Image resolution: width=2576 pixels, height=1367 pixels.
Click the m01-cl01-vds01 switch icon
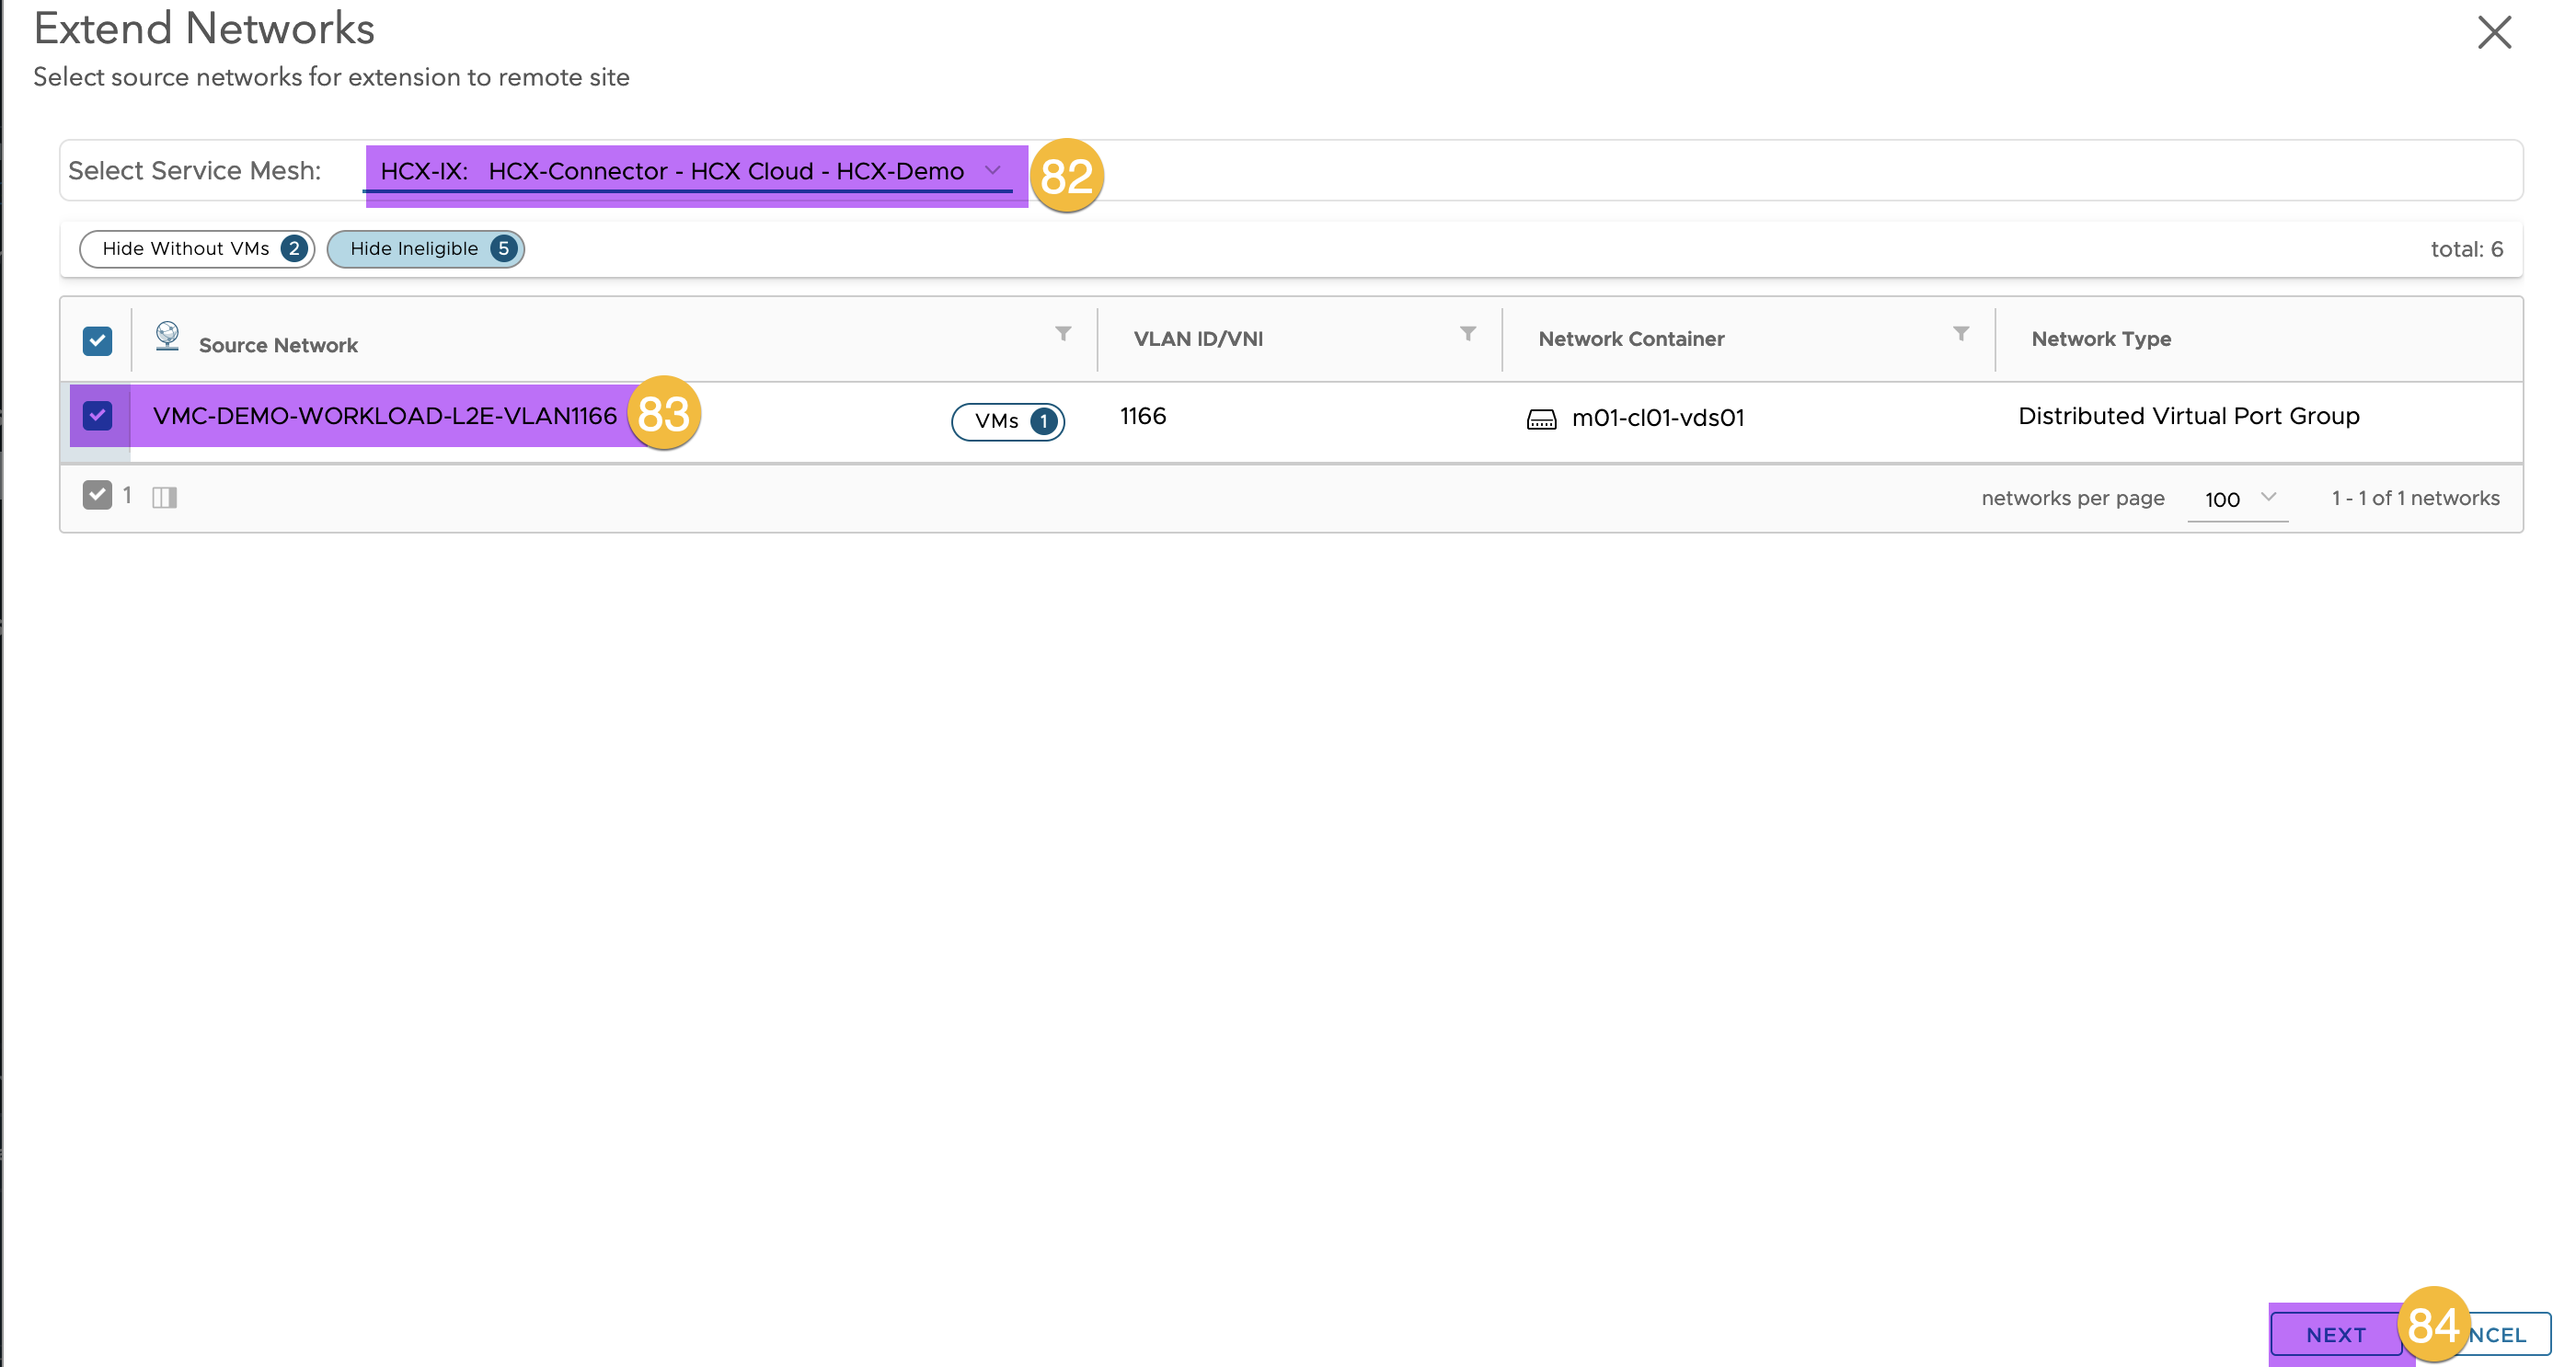click(1541, 419)
